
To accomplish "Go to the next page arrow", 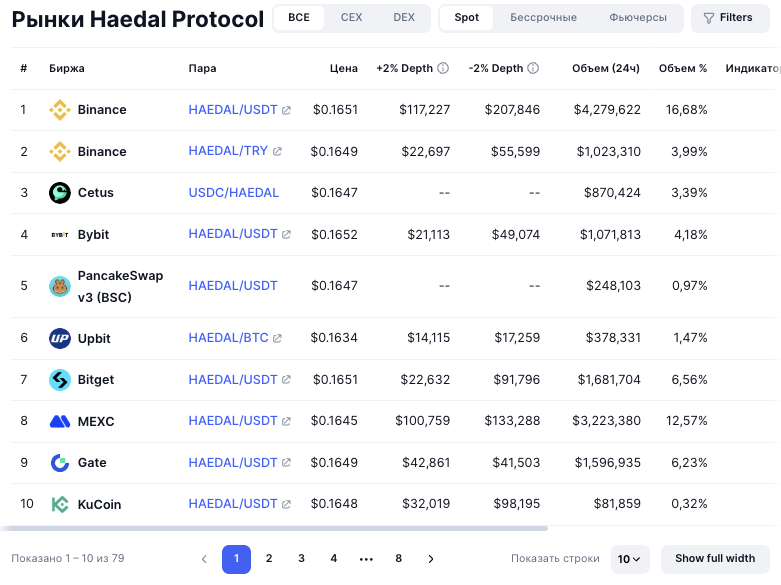I will coord(431,559).
